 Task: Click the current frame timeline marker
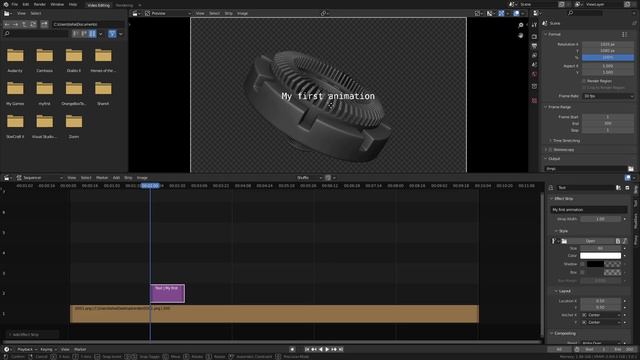[150, 186]
